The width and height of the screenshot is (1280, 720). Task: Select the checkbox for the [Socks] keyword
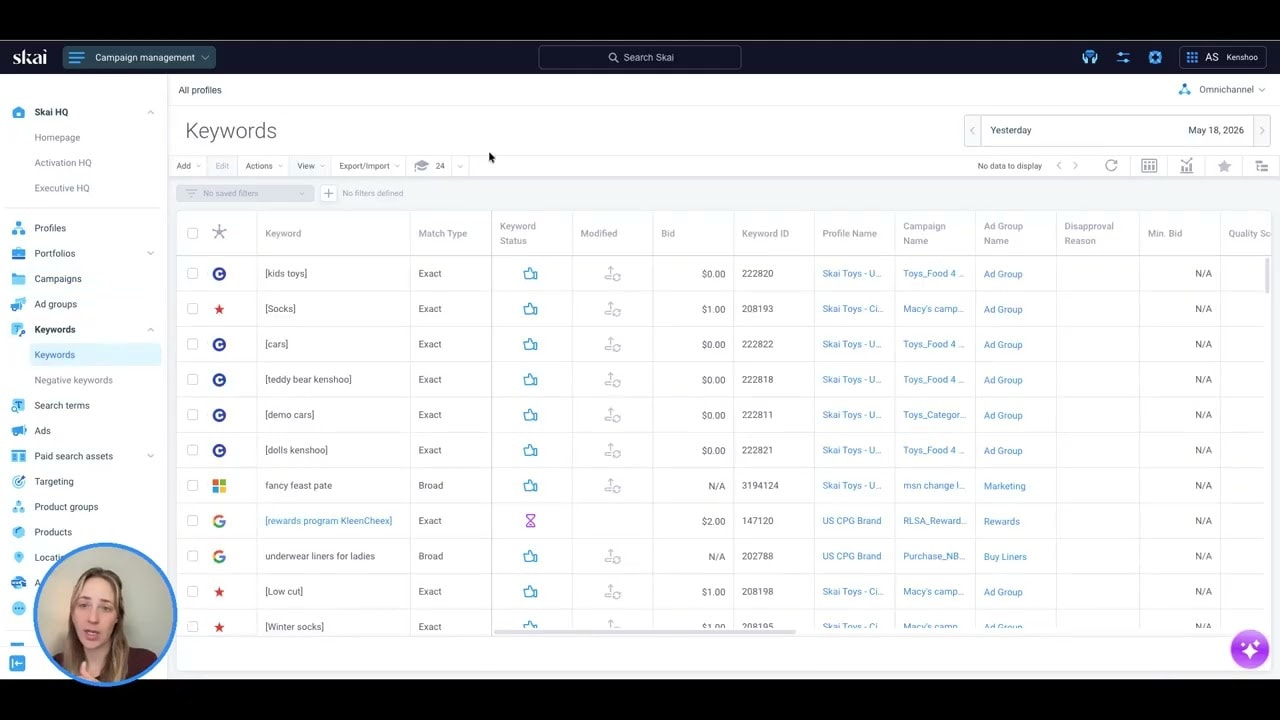click(x=192, y=309)
